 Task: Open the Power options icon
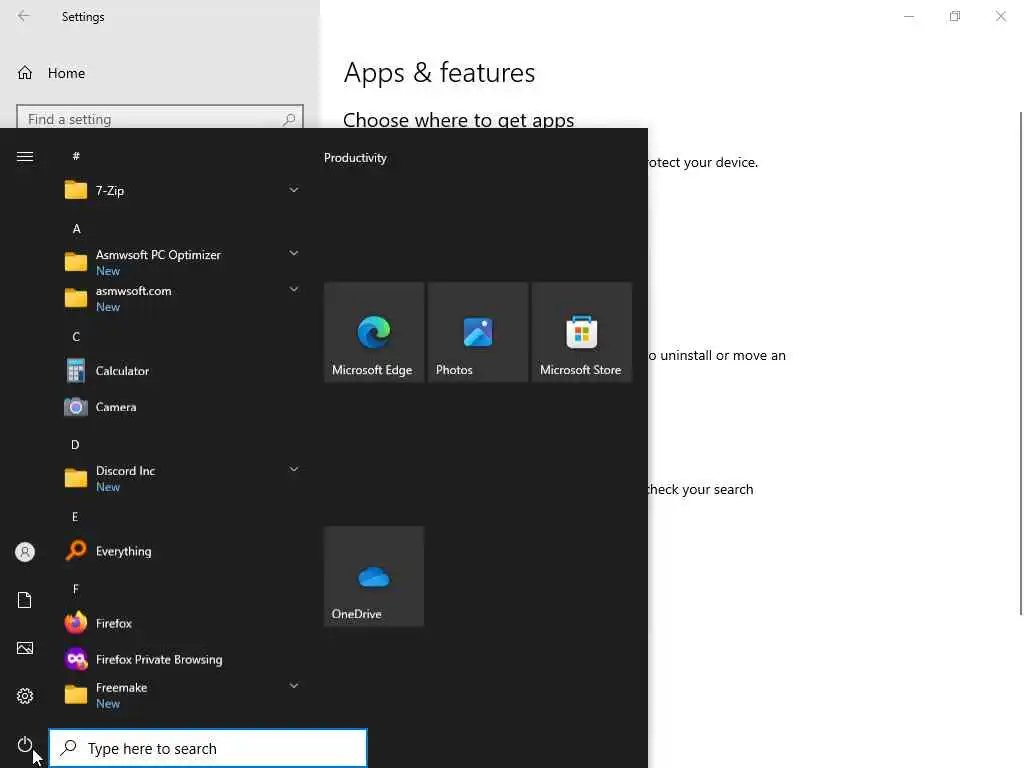[x=25, y=744]
